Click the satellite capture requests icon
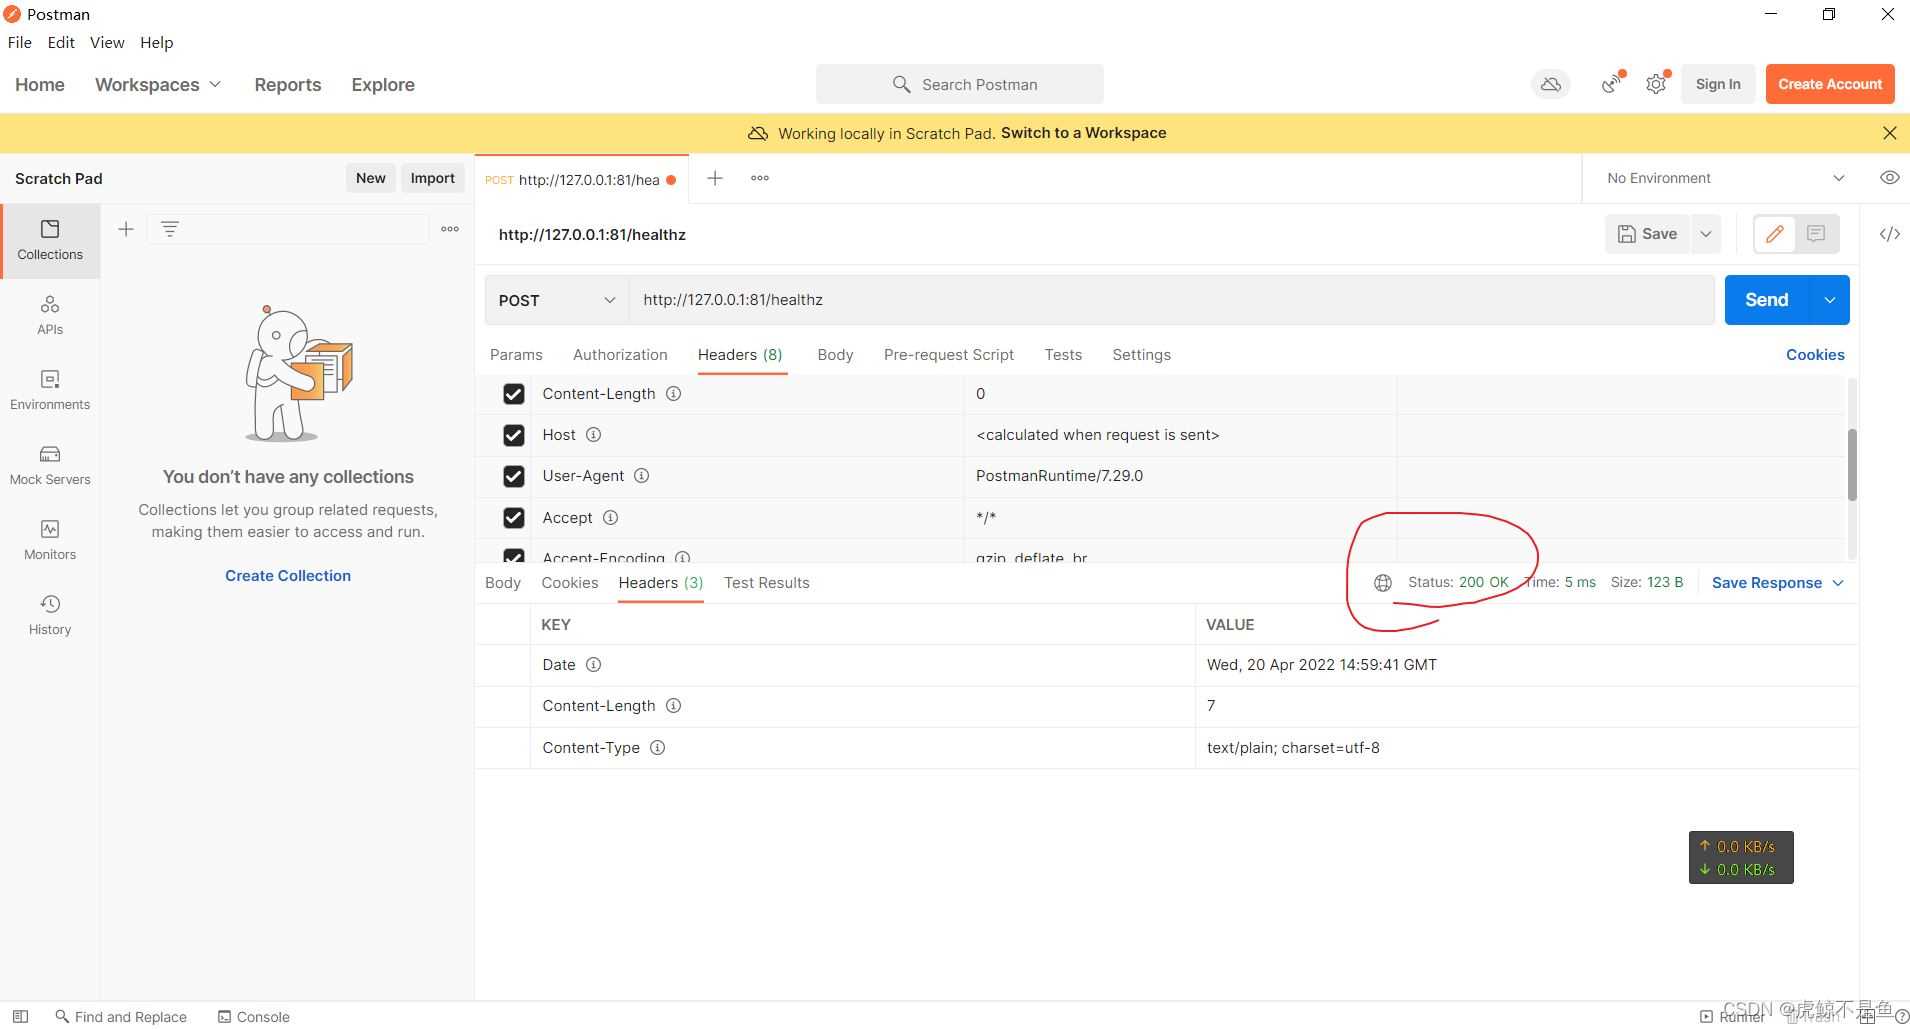The width and height of the screenshot is (1910, 1029). (x=1611, y=85)
